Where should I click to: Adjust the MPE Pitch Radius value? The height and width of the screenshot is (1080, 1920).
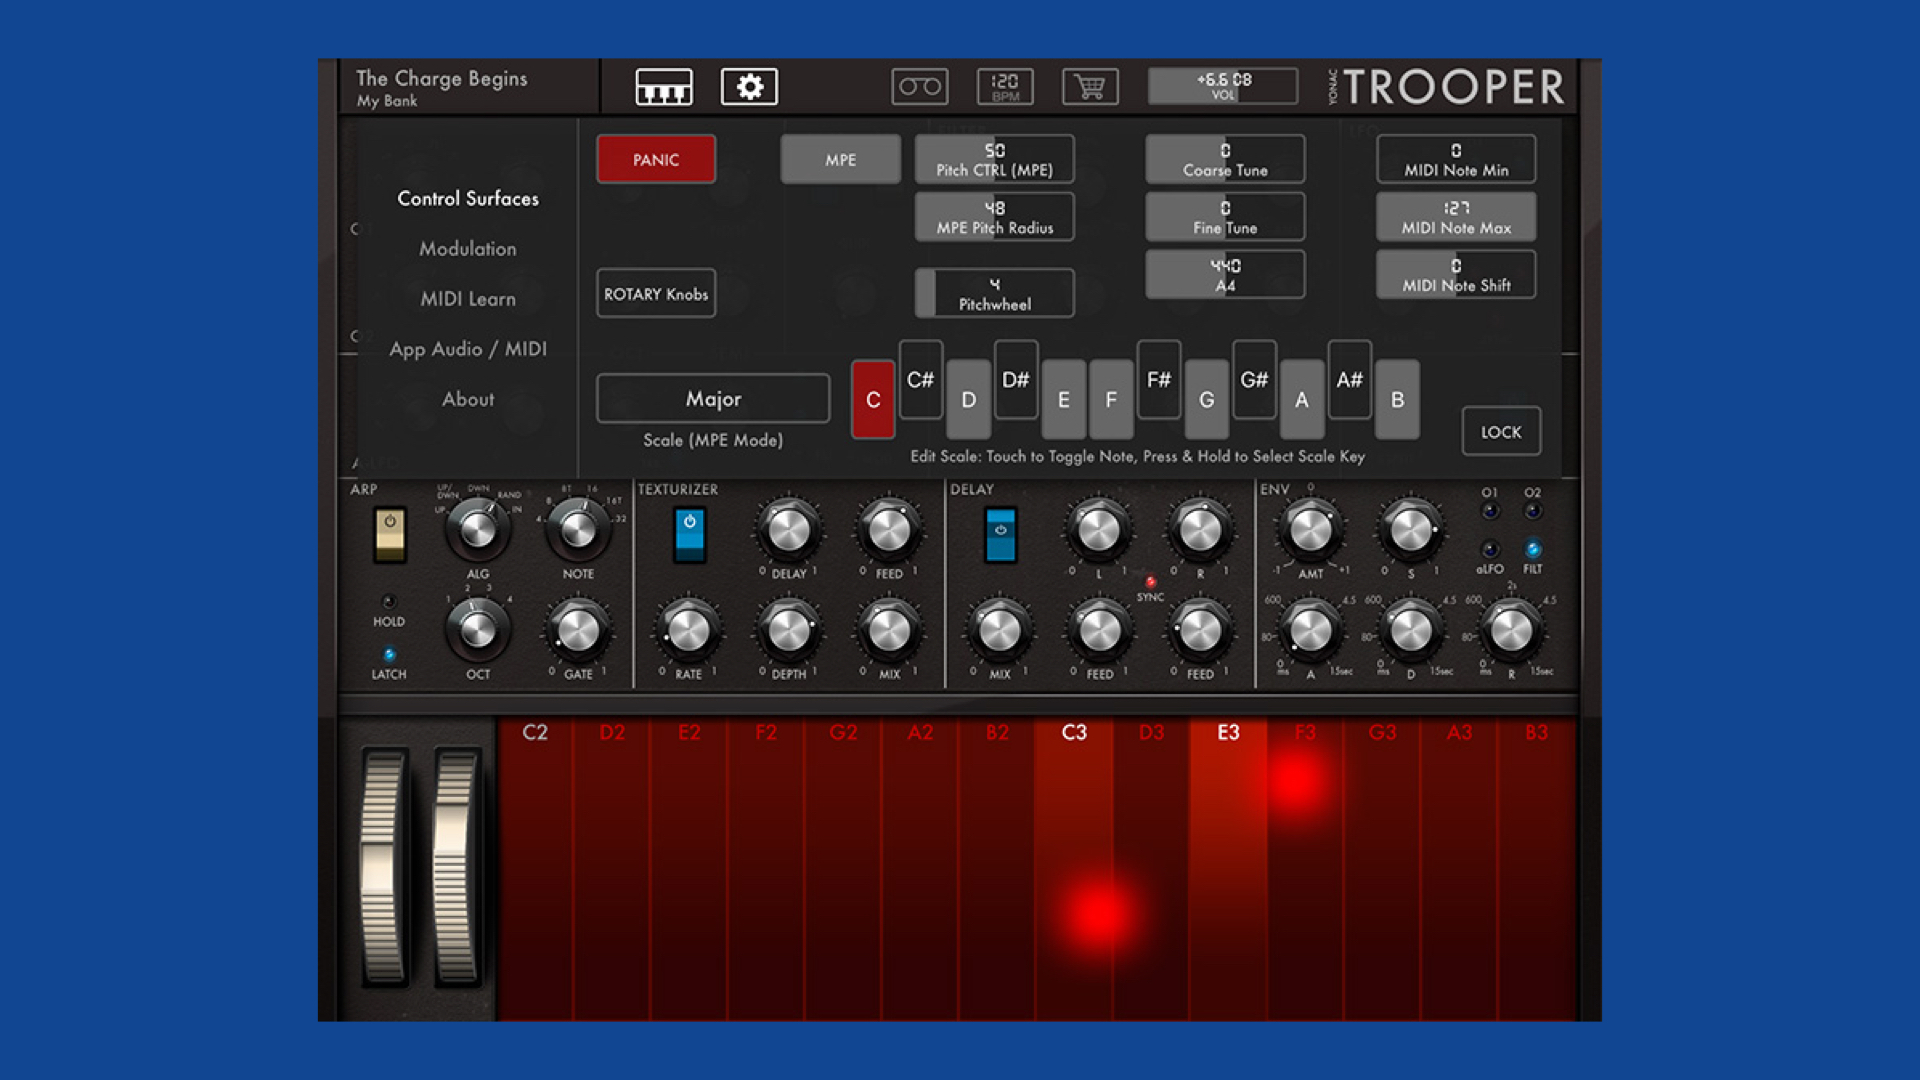pos(995,217)
